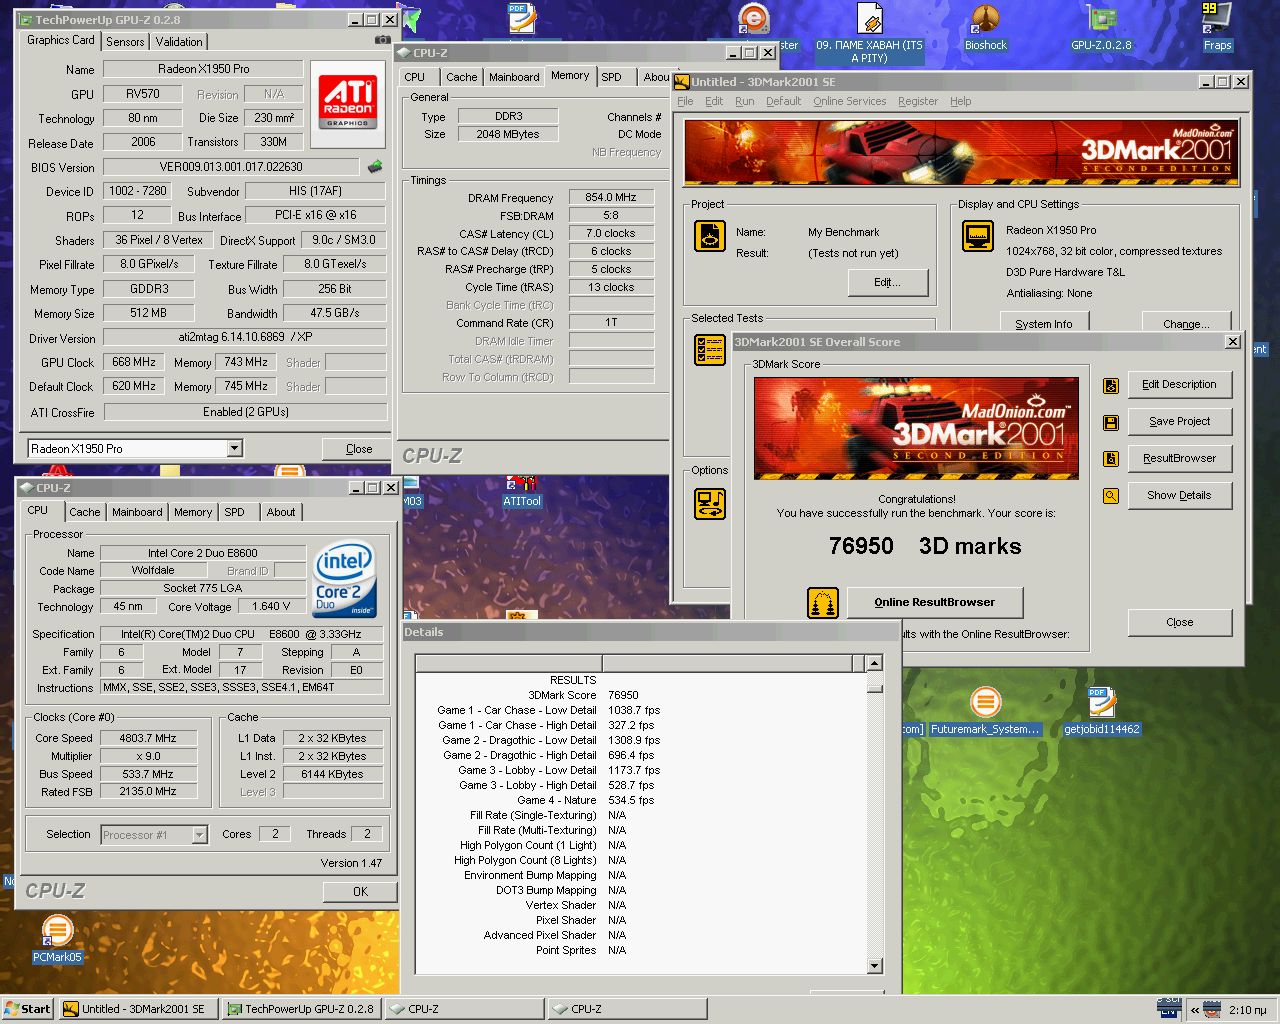Open the Radeon X1950 Pro dropdown in GPU-Z
Screen dimensions: 1280x1024
click(x=234, y=449)
